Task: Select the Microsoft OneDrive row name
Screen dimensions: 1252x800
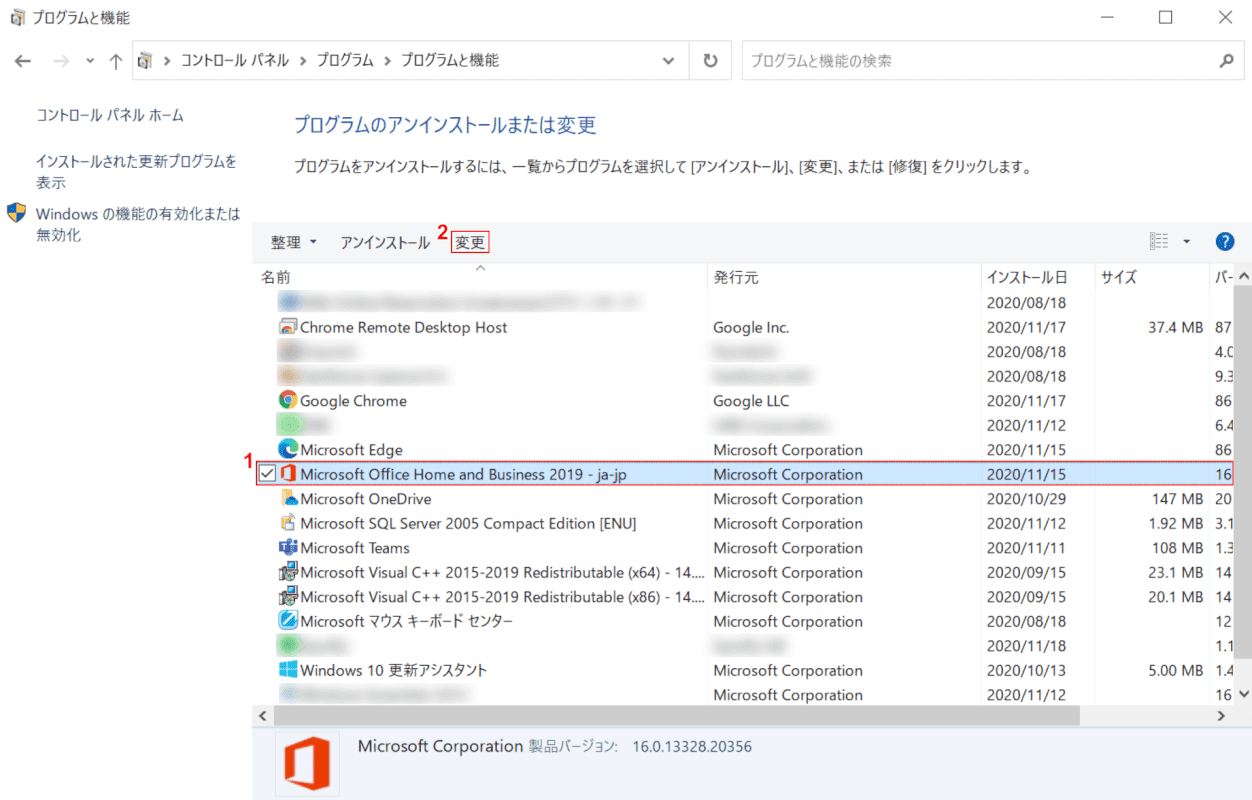Action: 365,499
